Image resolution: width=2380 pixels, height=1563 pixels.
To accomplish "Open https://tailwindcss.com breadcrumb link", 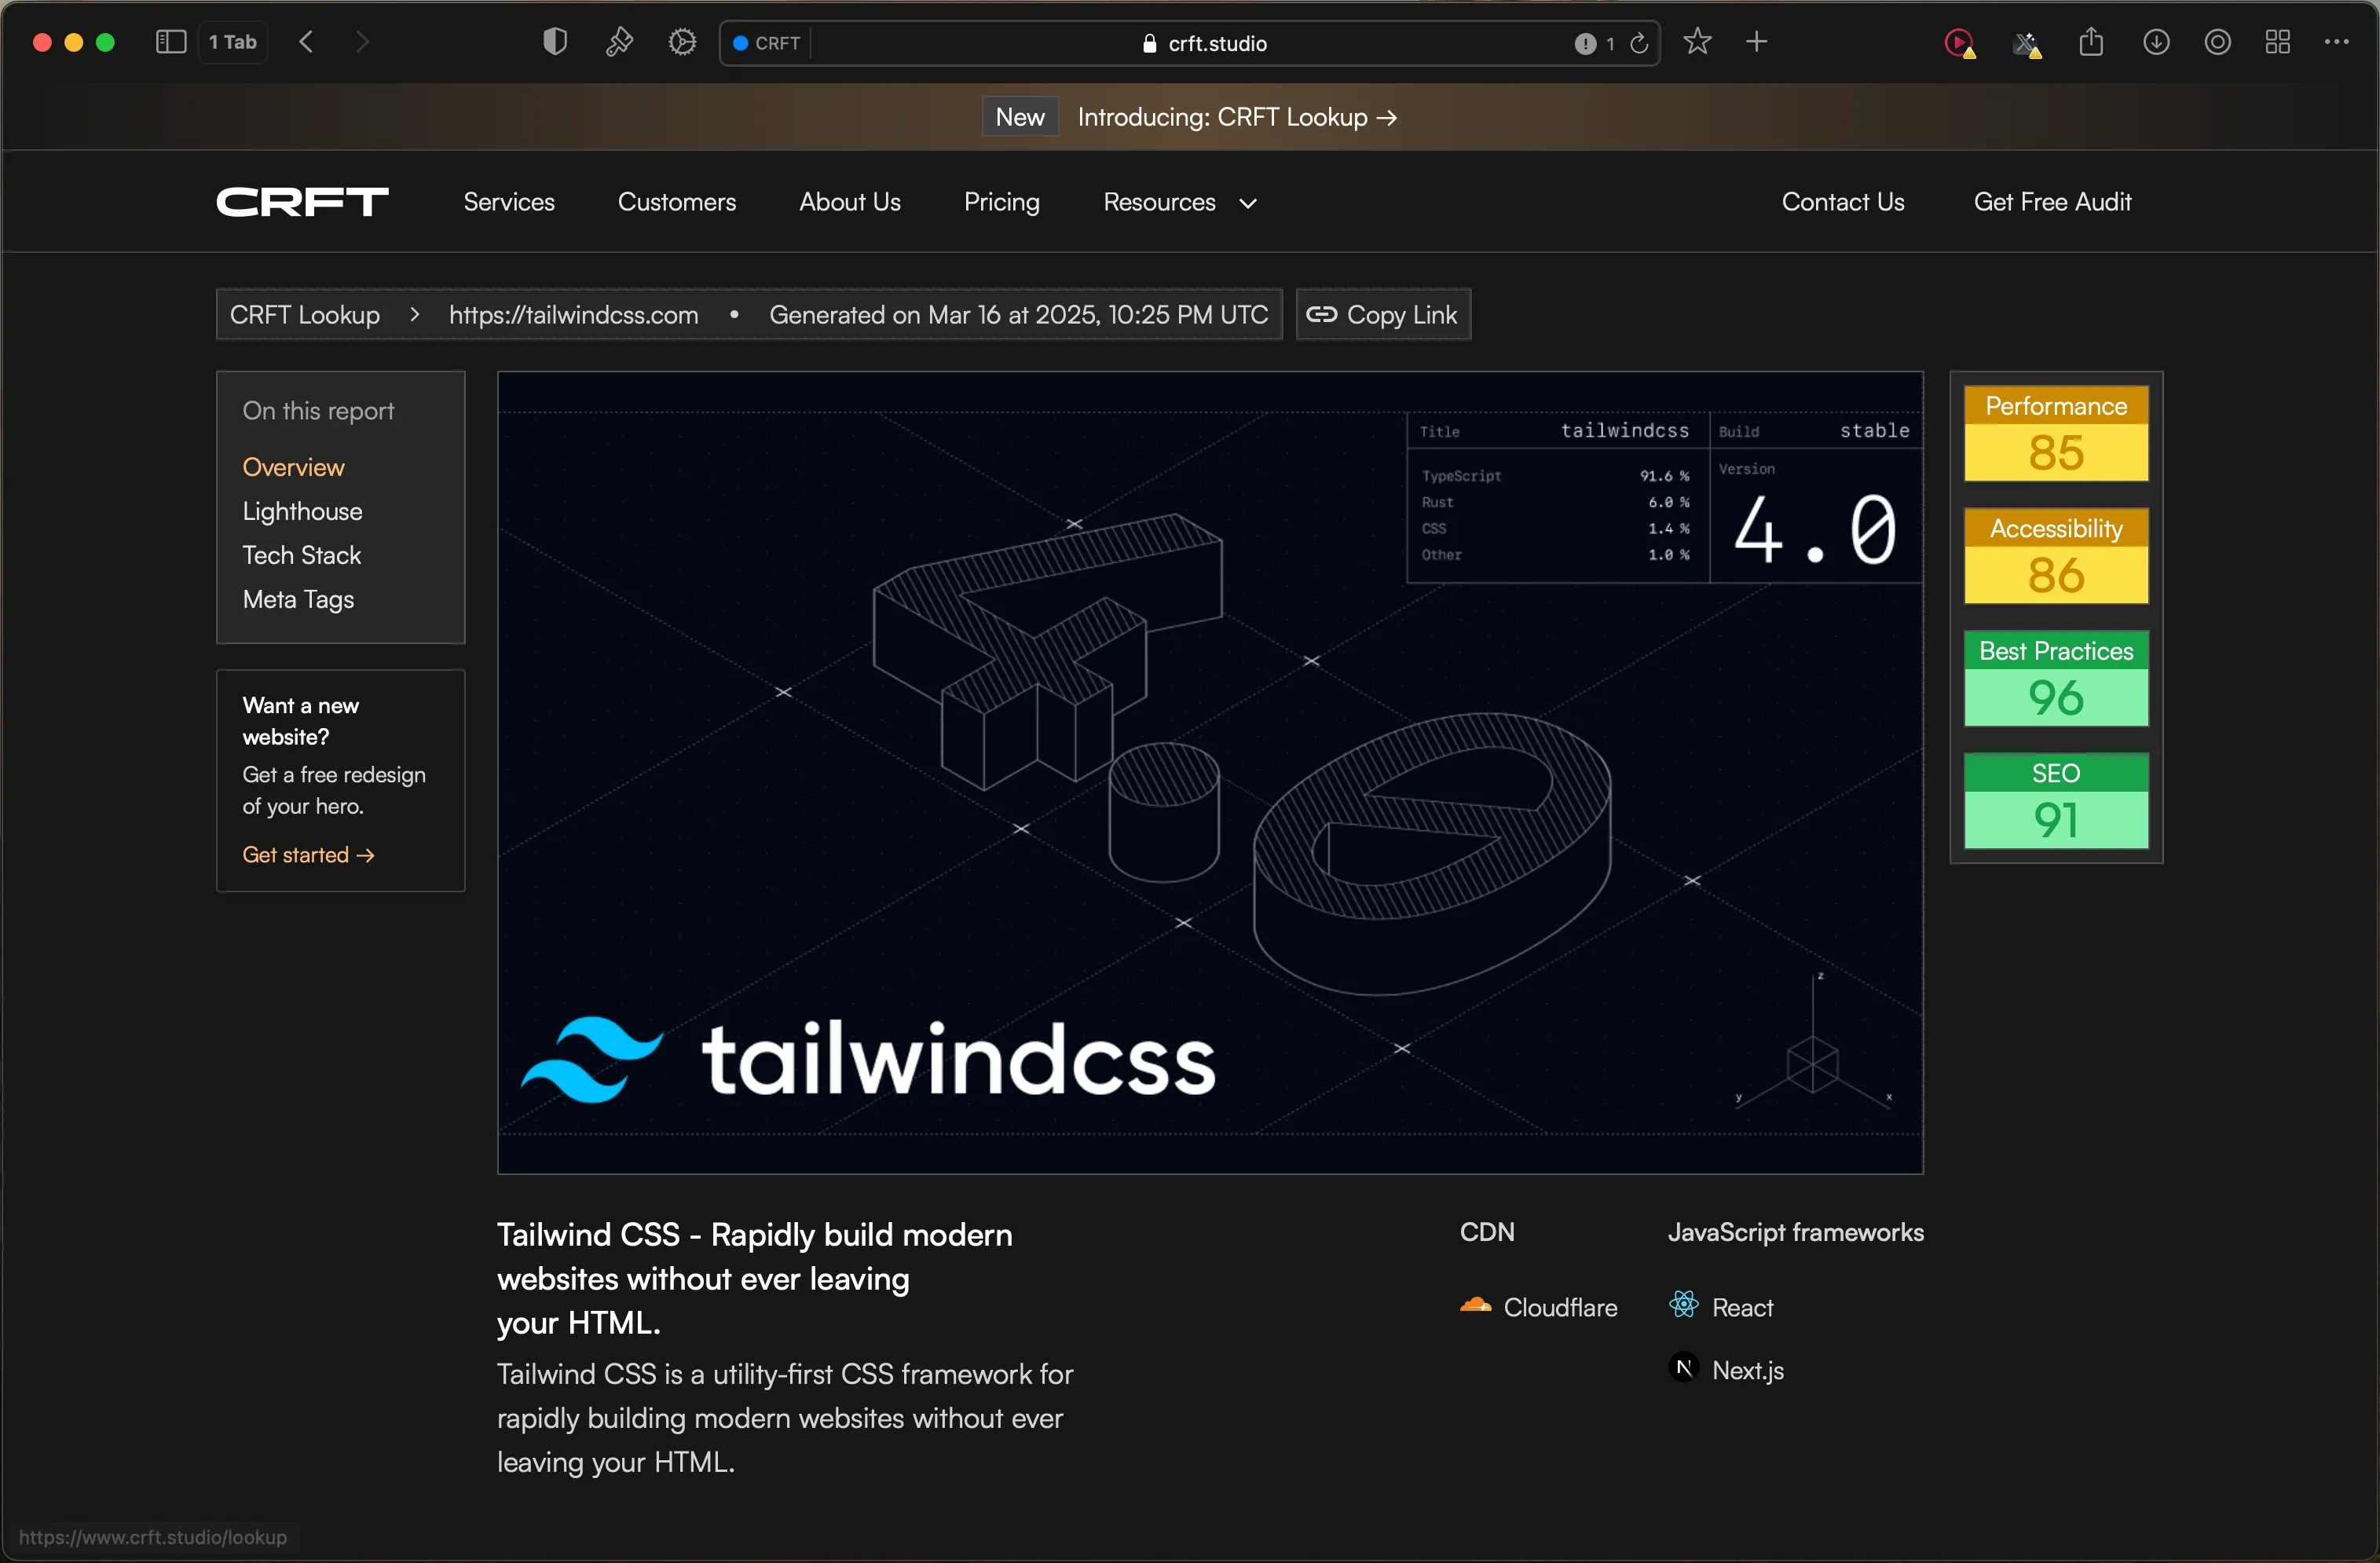I will click(573, 315).
